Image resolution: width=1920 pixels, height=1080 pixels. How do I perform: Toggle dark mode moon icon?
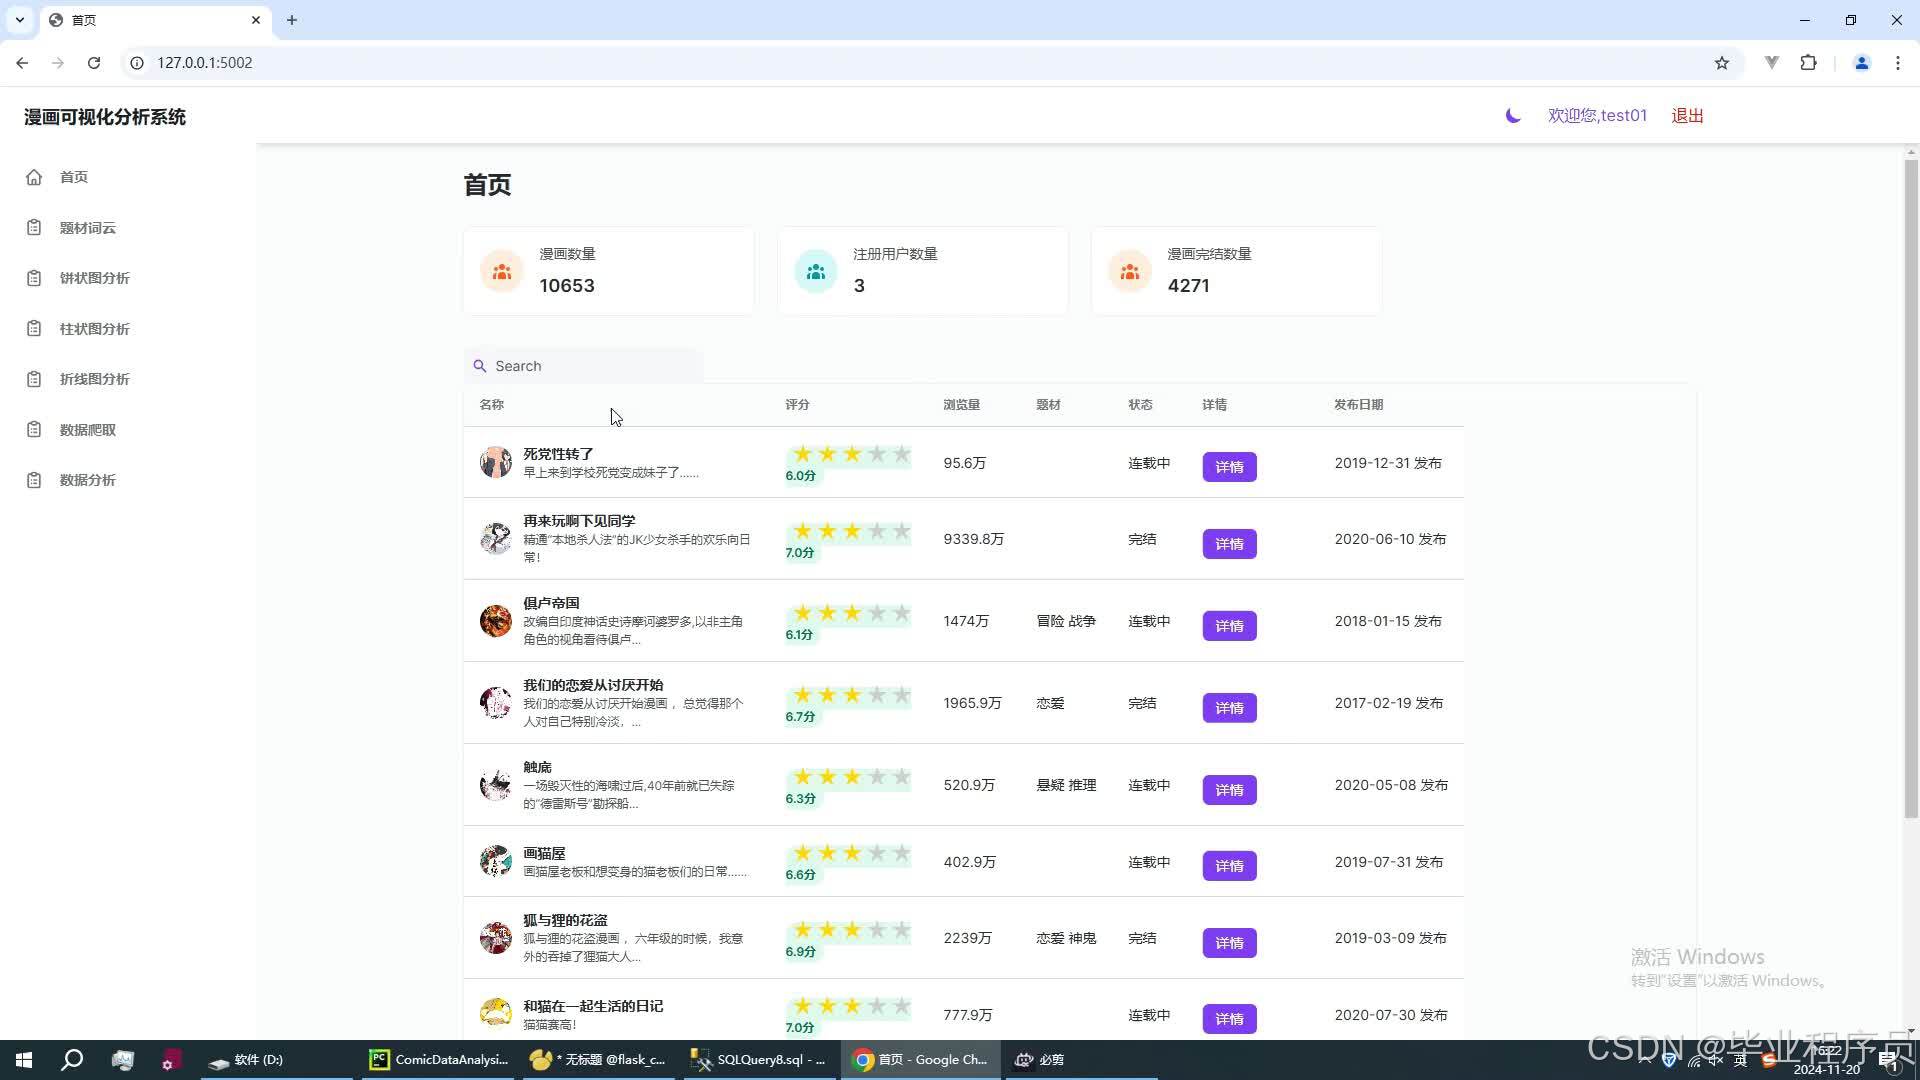tap(1513, 116)
